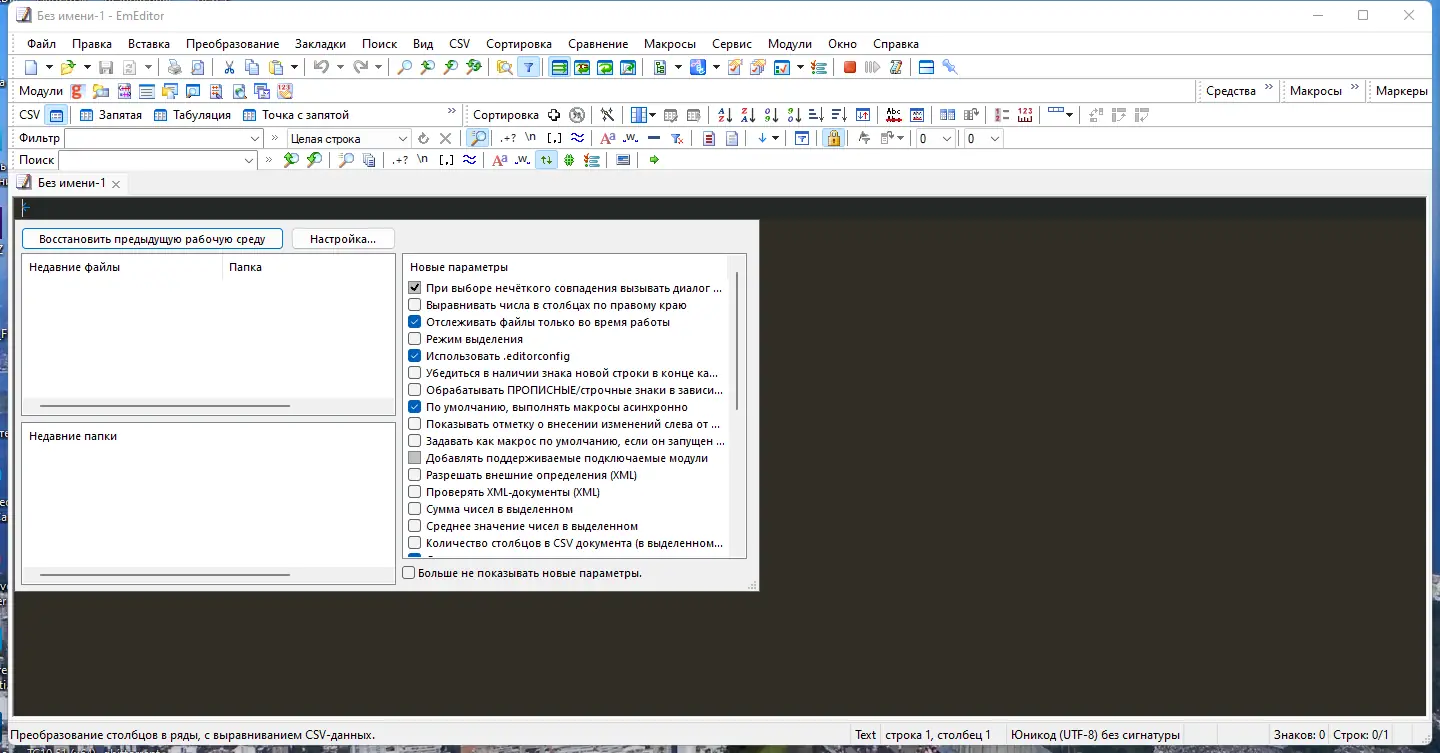Expand the Фильтр combo box dropdown
1440x753 pixels.
(x=254, y=139)
